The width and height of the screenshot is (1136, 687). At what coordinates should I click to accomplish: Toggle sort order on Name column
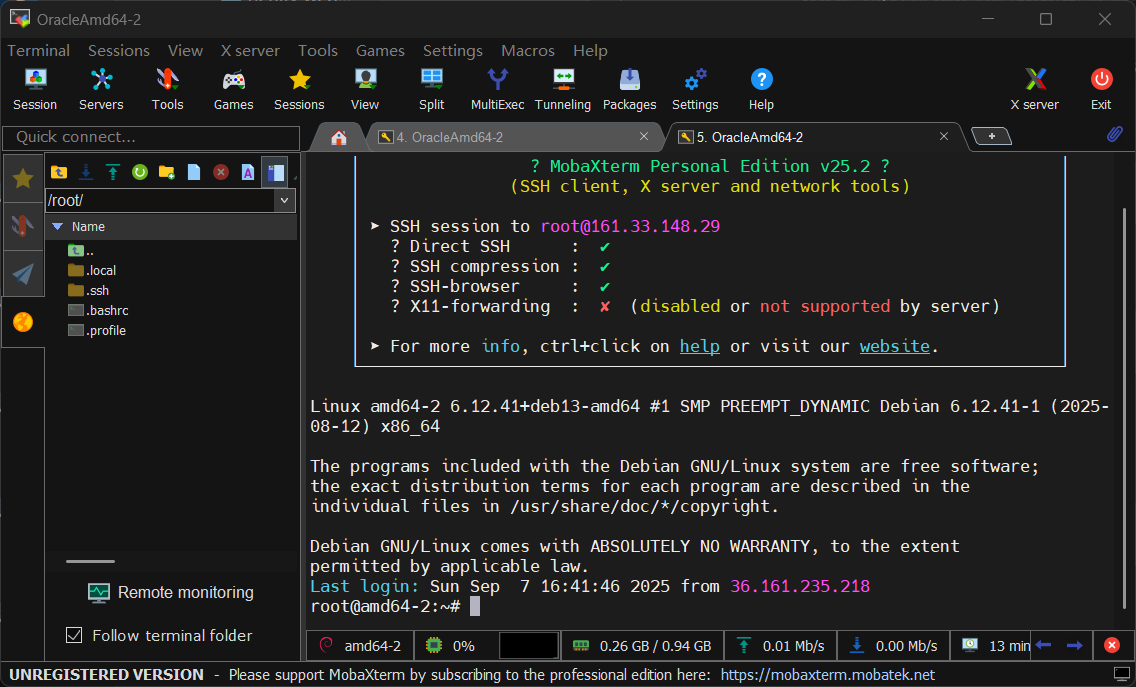(88, 227)
